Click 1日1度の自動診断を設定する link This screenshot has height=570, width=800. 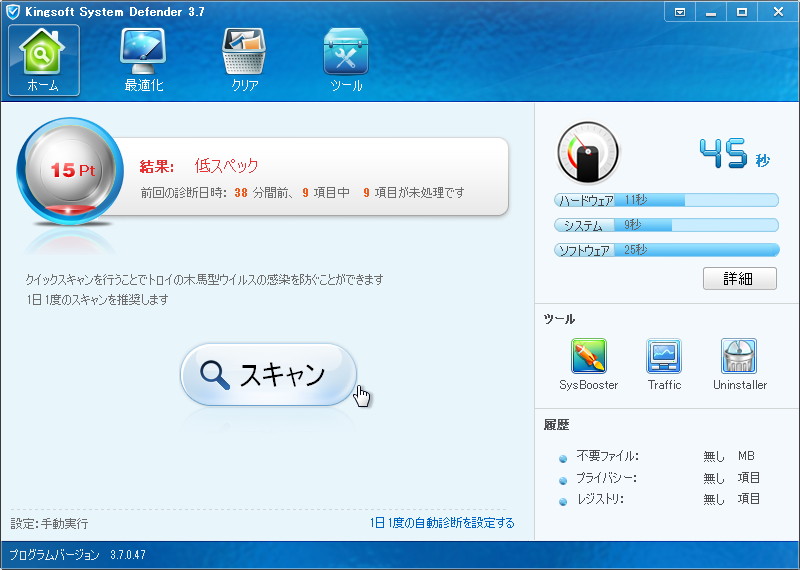(x=442, y=523)
